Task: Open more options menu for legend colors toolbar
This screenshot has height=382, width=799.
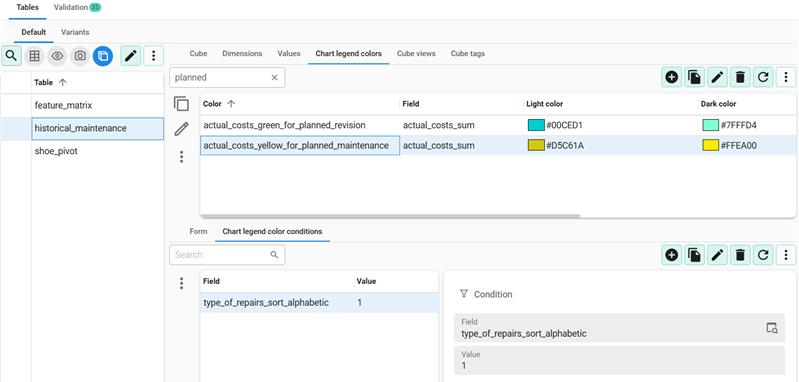Action: [786, 77]
